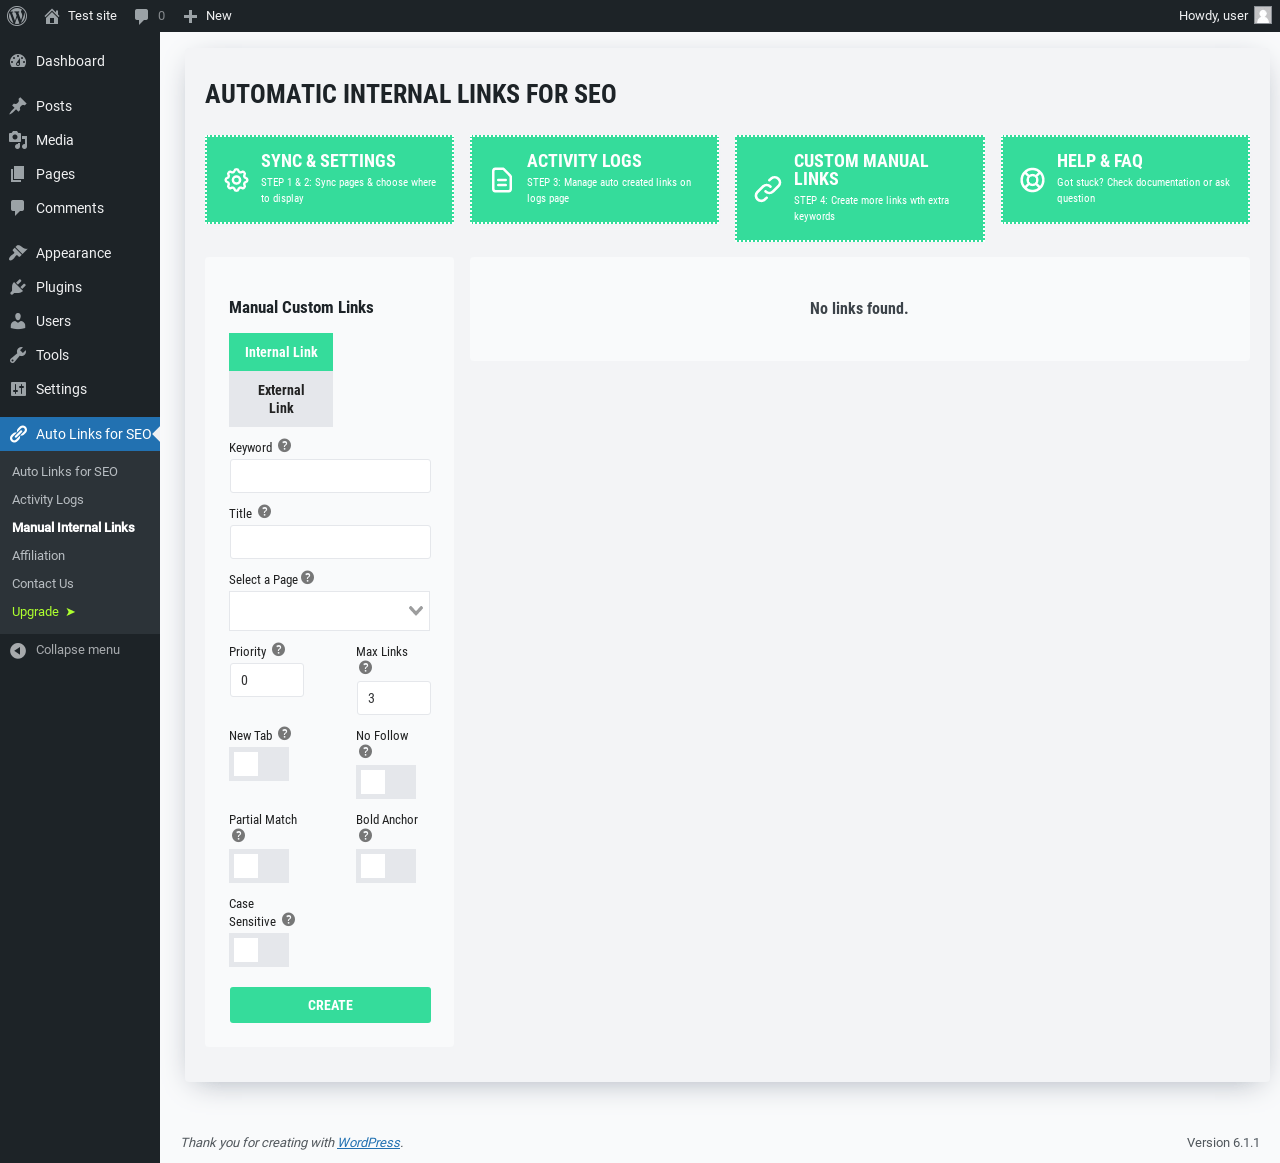1280x1163 pixels.
Task: Select the Internal Link tab
Action: coord(281,352)
